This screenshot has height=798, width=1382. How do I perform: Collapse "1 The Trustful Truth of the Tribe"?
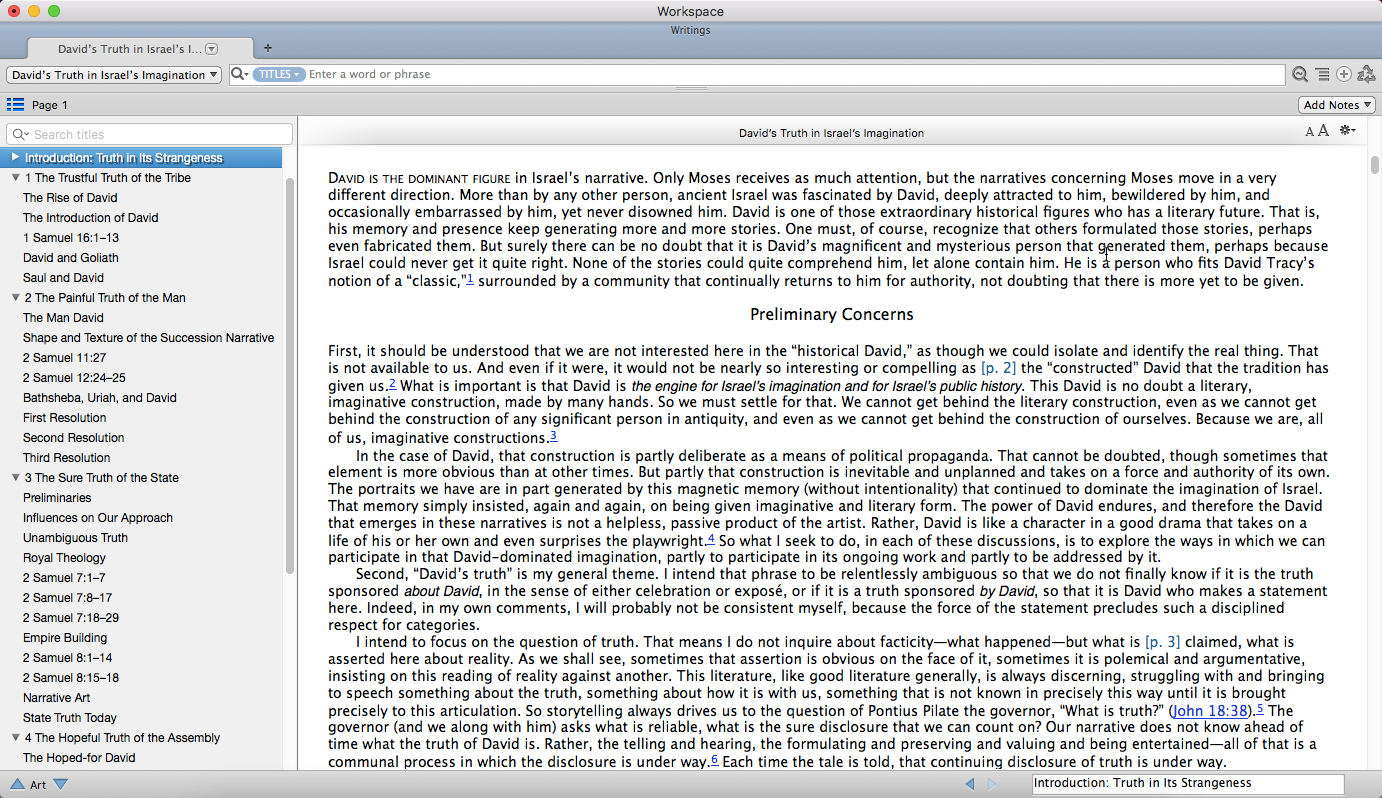pyautogui.click(x=16, y=178)
